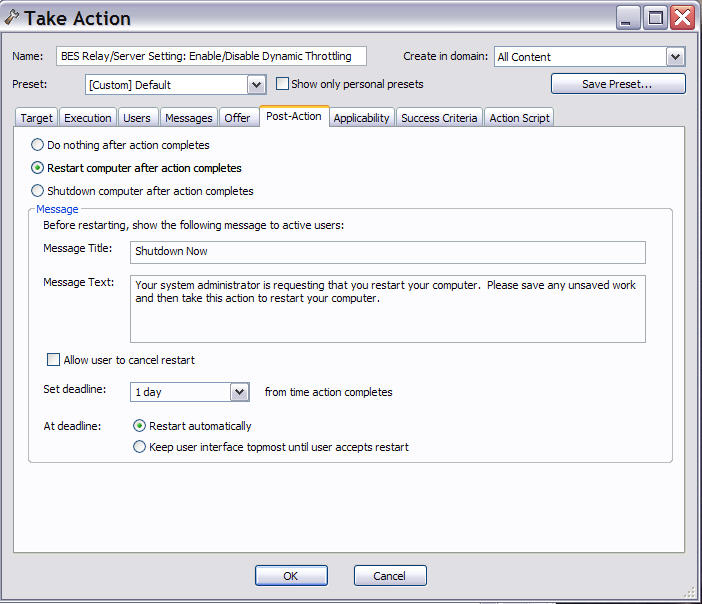
Task: Open the Set deadline dropdown
Action: click(239, 392)
